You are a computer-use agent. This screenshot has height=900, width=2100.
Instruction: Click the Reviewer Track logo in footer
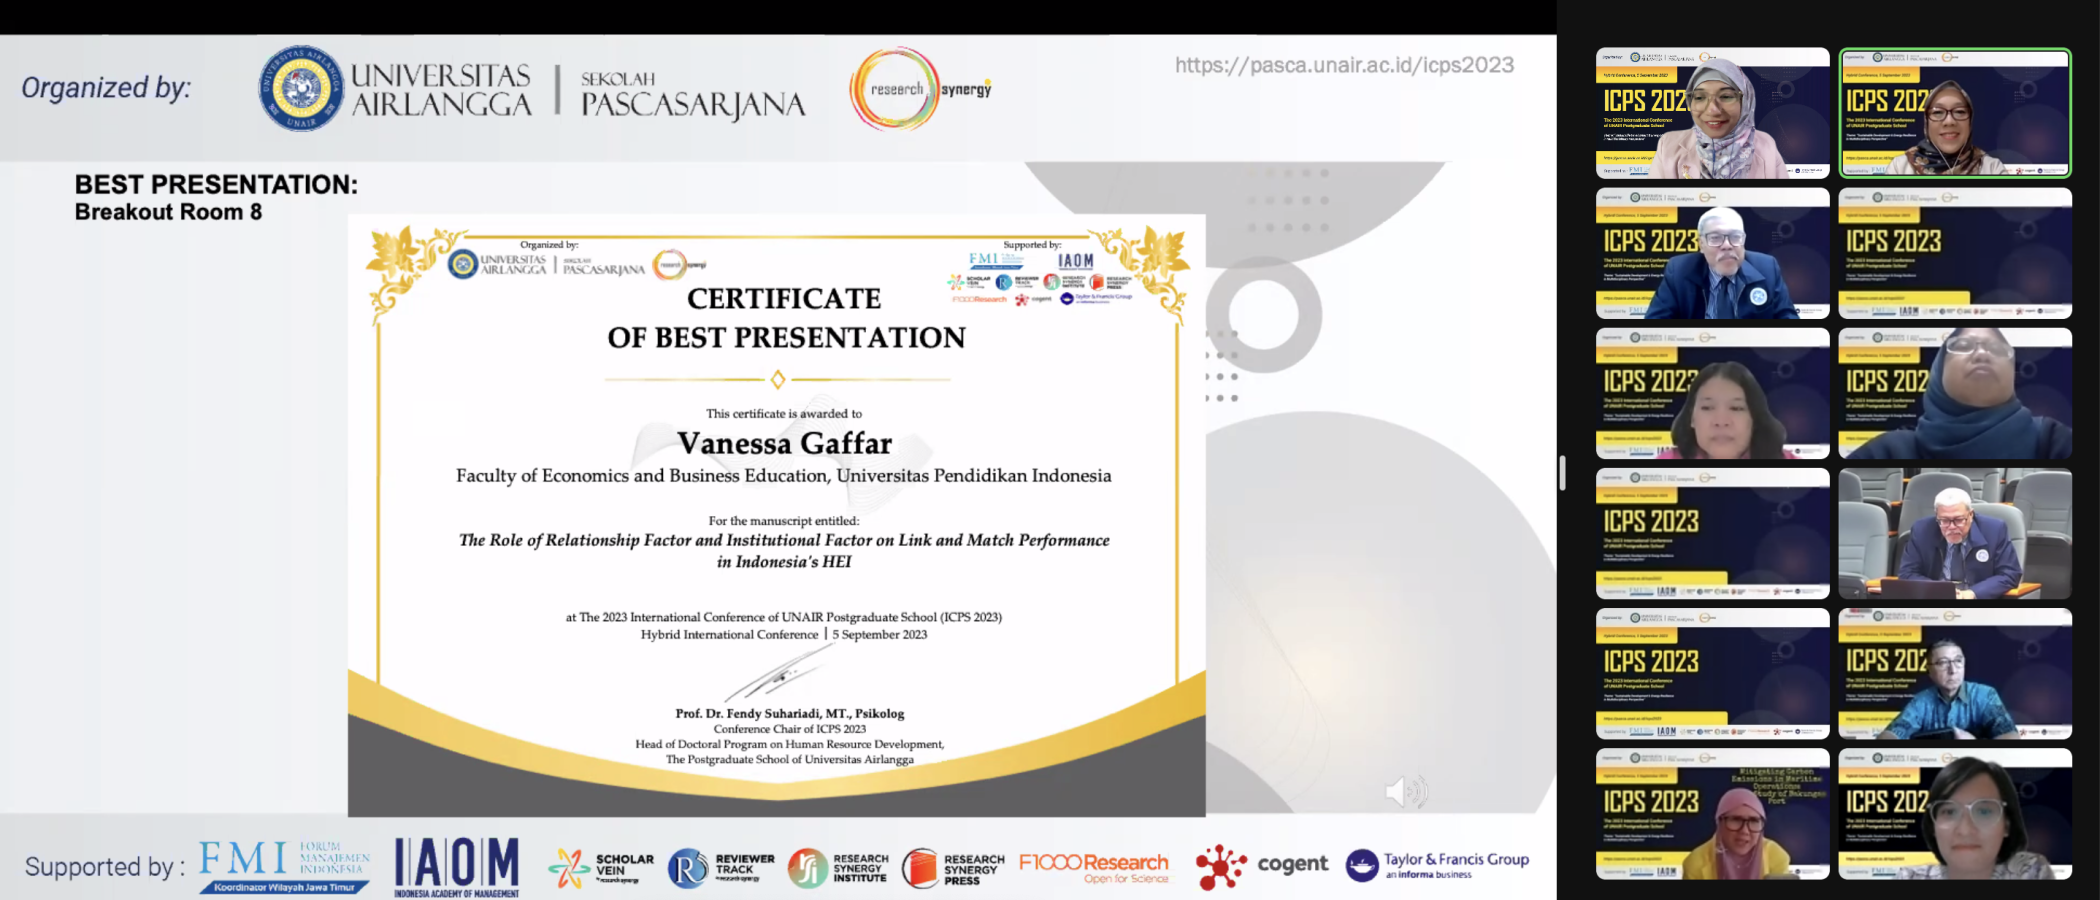coord(721,868)
